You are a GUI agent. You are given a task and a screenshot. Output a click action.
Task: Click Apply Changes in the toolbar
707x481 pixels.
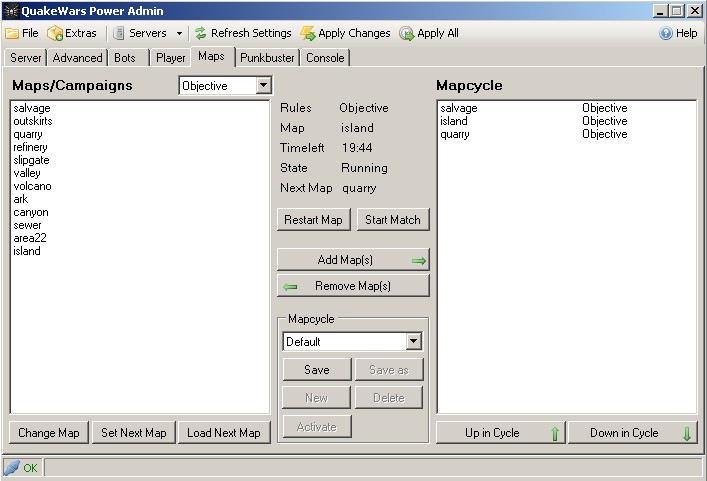345,33
